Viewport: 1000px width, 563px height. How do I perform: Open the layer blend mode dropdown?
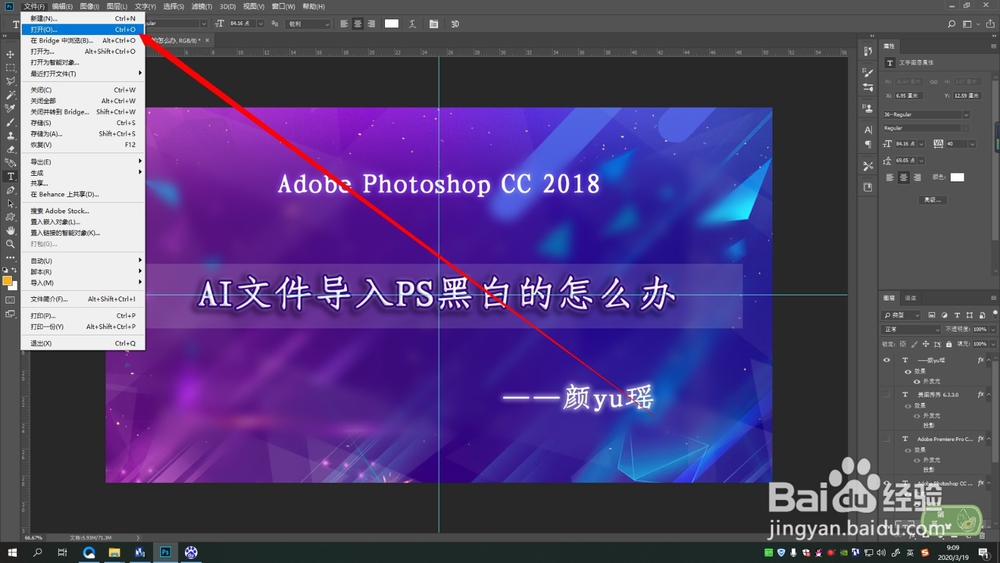coord(911,329)
